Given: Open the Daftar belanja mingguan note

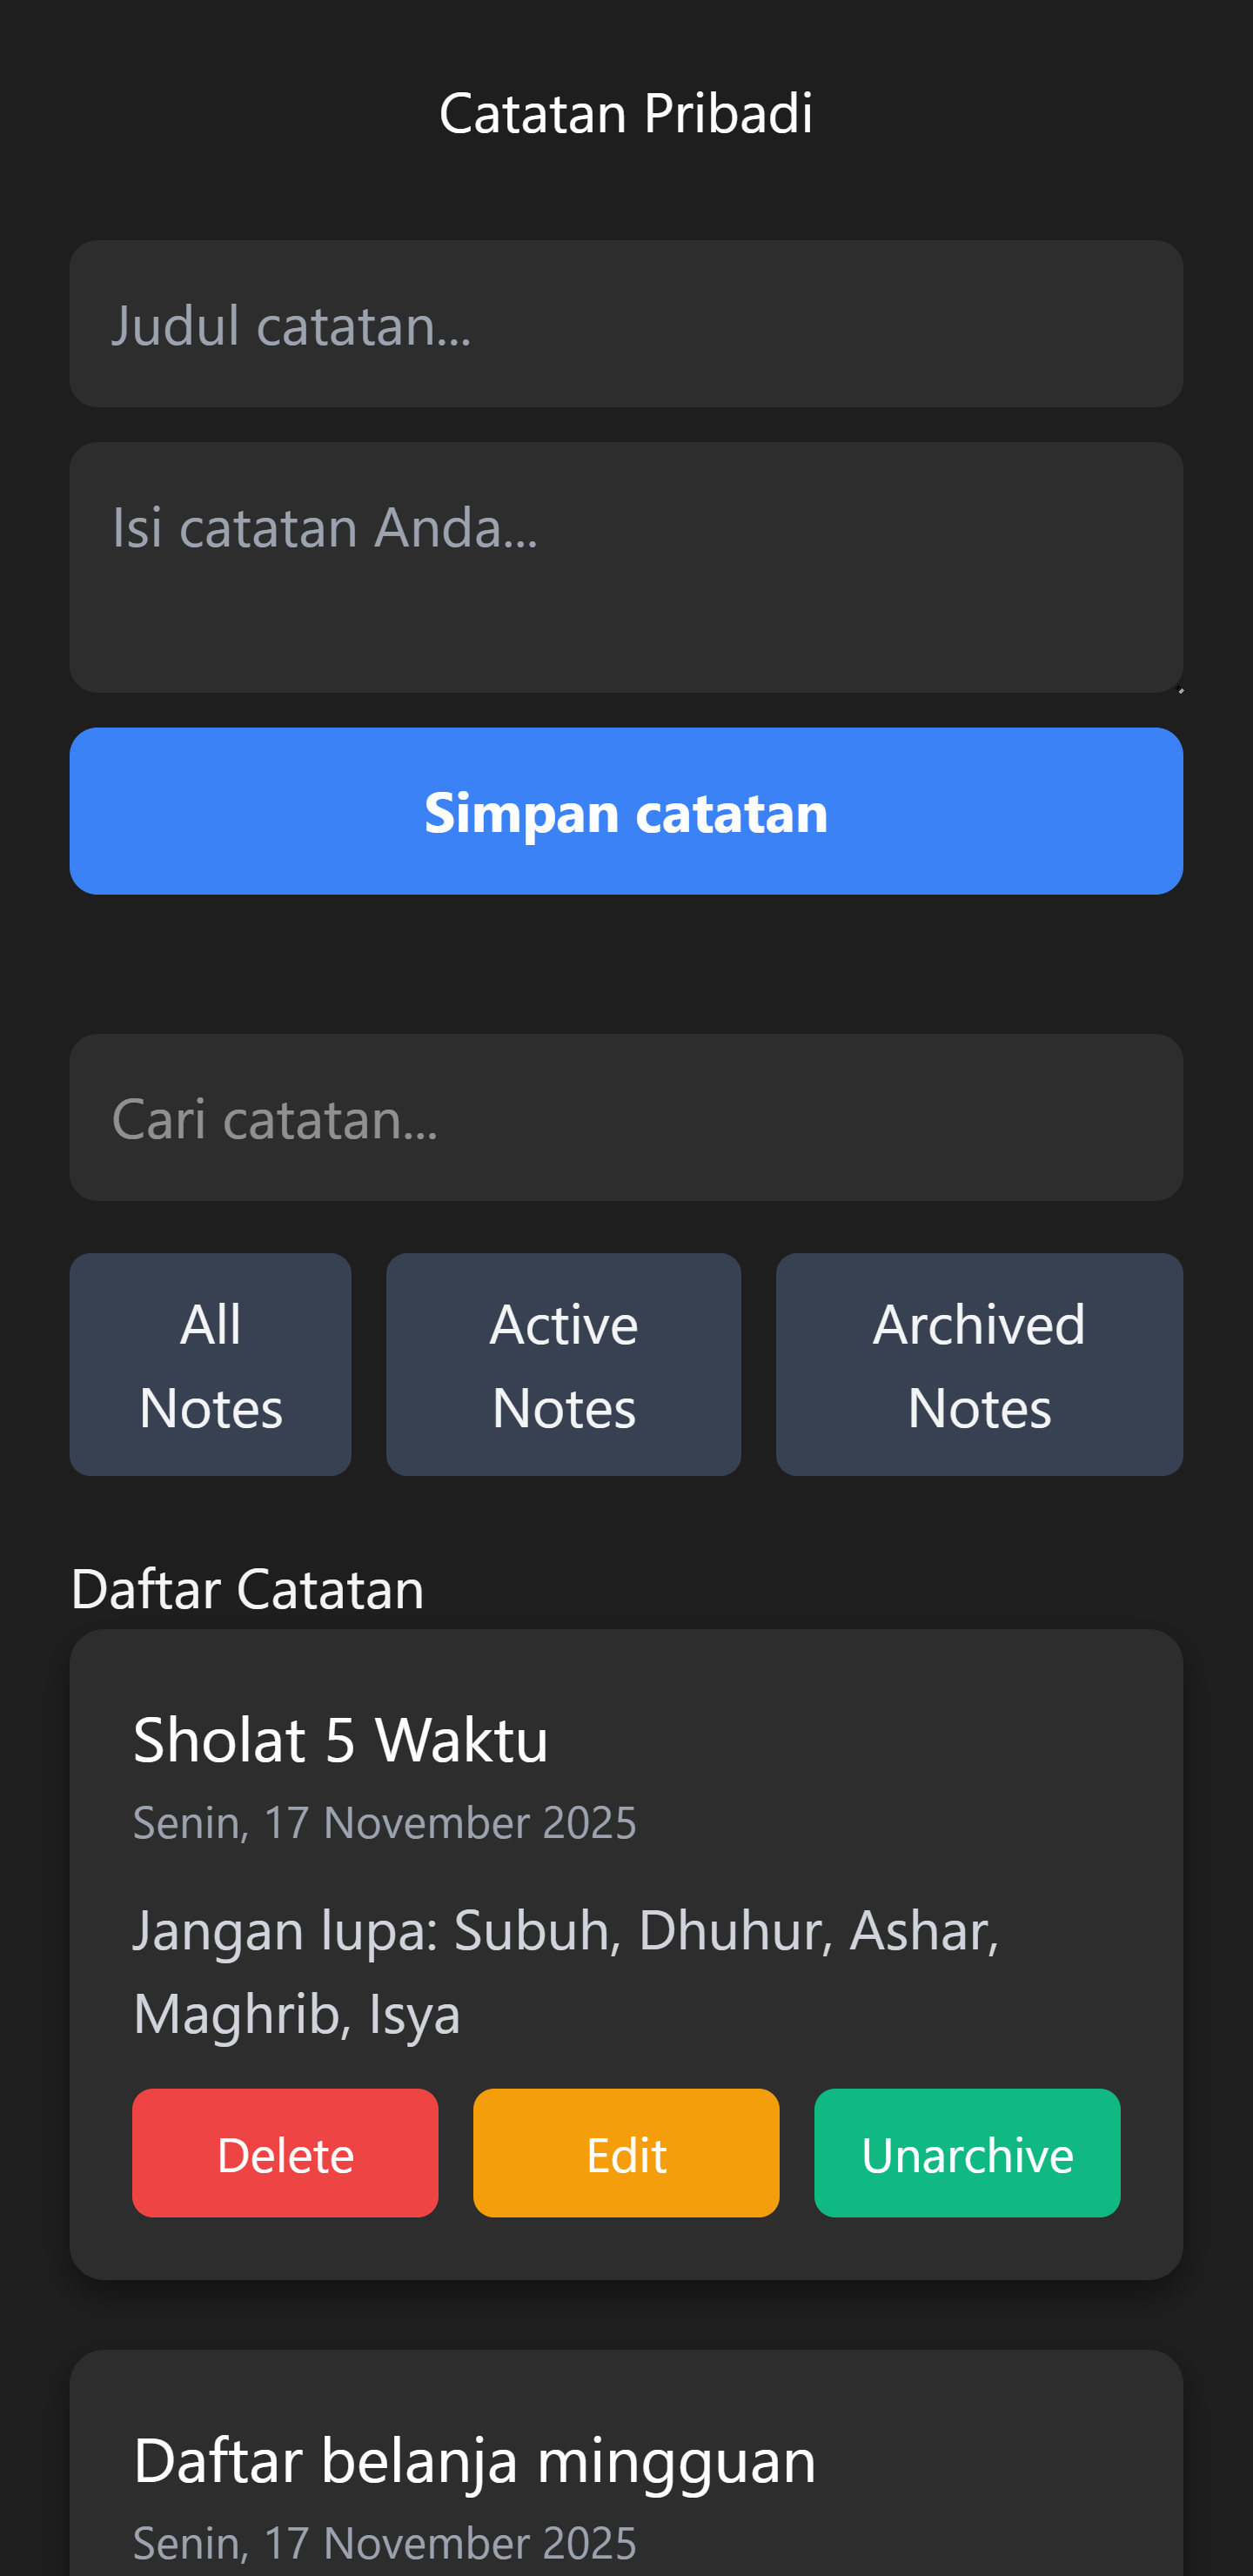Looking at the screenshot, I should pyautogui.click(x=626, y=2470).
